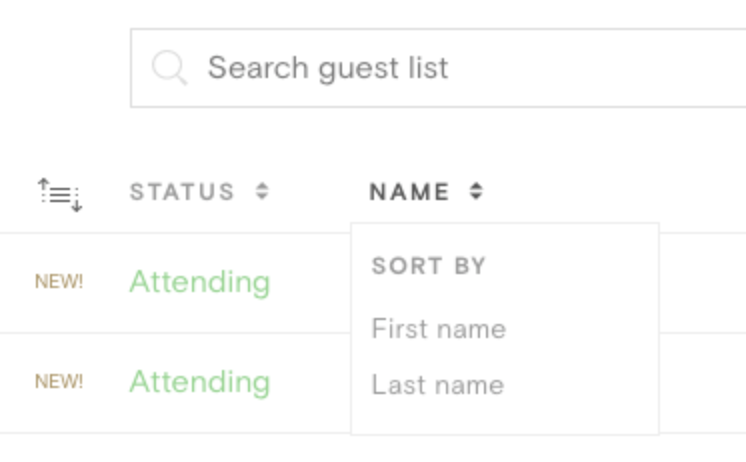This screenshot has width=746, height=462.
Task: Click the down arrow on the list reorder icon
Action: click(x=77, y=206)
